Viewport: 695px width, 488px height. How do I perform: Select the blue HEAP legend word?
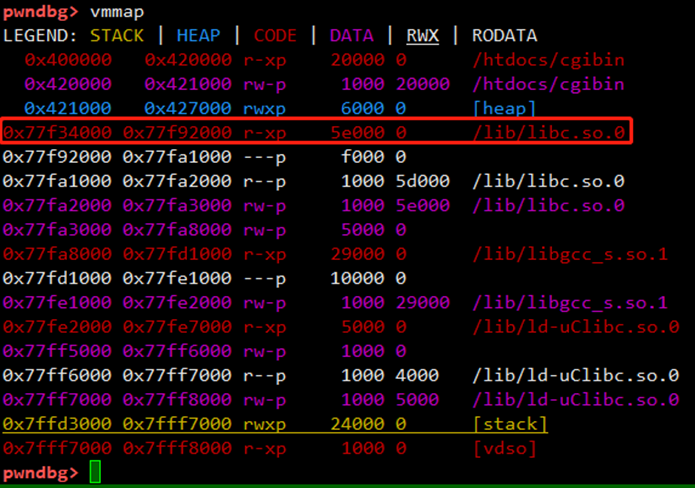[199, 35]
